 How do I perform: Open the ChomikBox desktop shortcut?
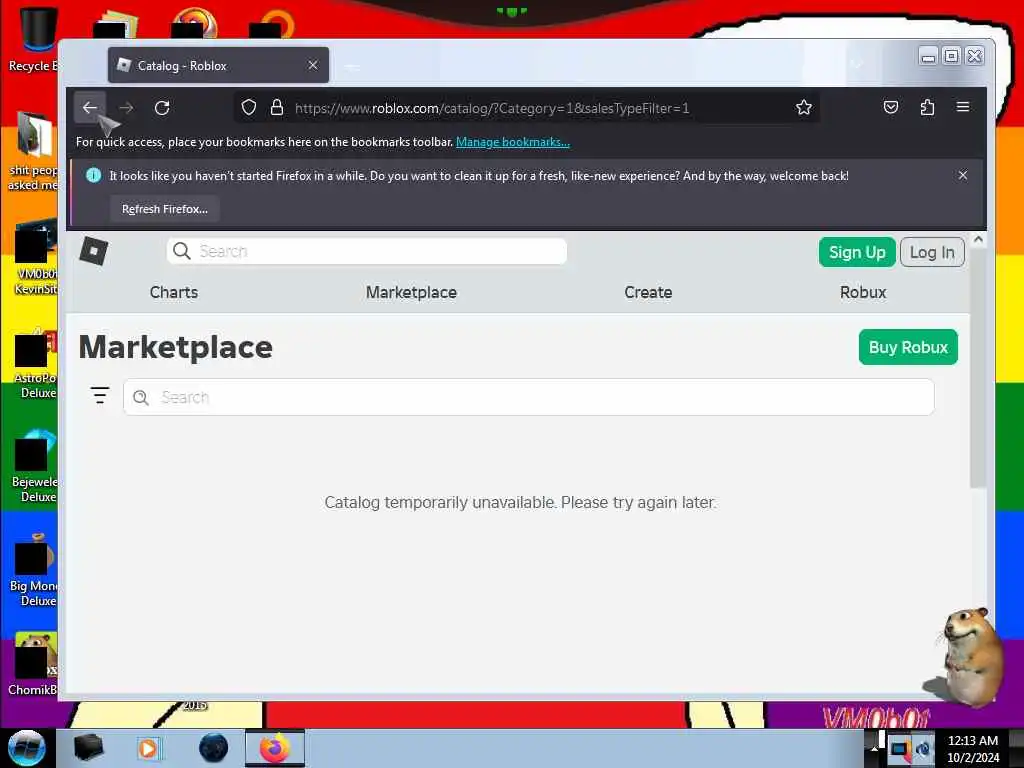pos(32,664)
